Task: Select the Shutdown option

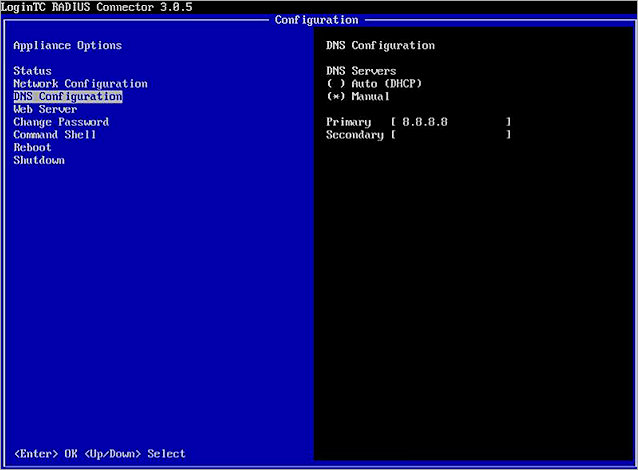Action: point(39,160)
